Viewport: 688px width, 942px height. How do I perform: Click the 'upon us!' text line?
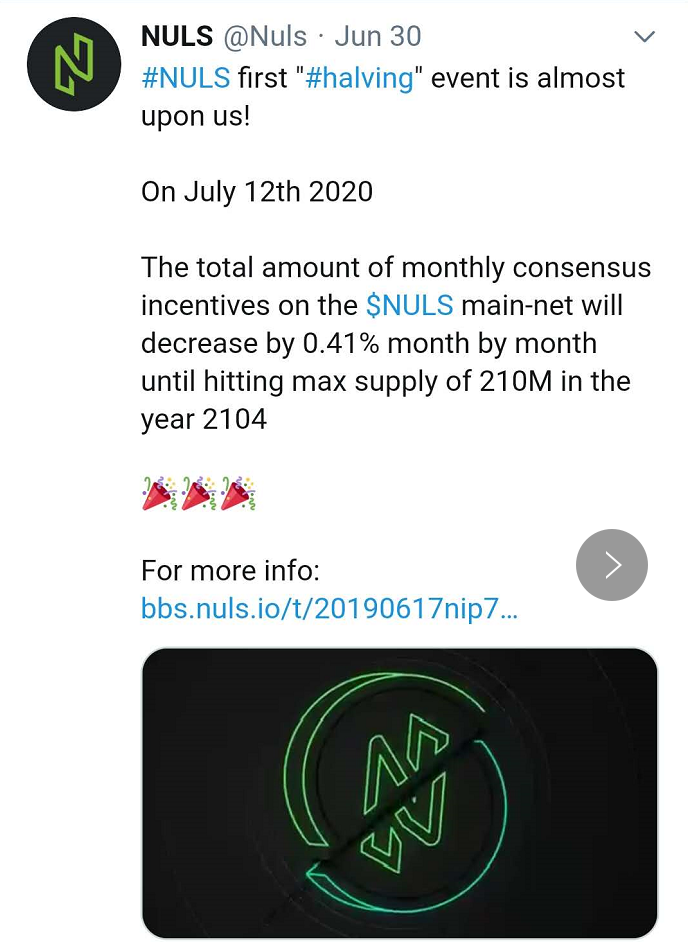[195, 117]
